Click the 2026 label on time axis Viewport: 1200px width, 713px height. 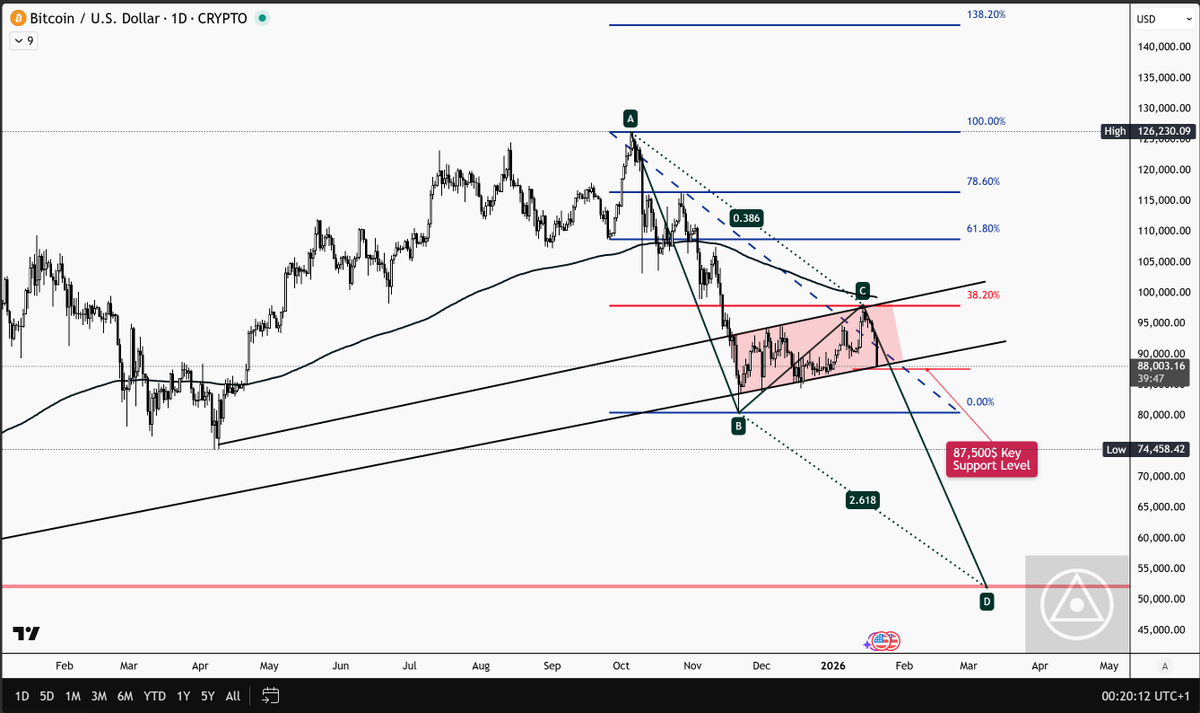pyautogui.click(x=832, y=665)
